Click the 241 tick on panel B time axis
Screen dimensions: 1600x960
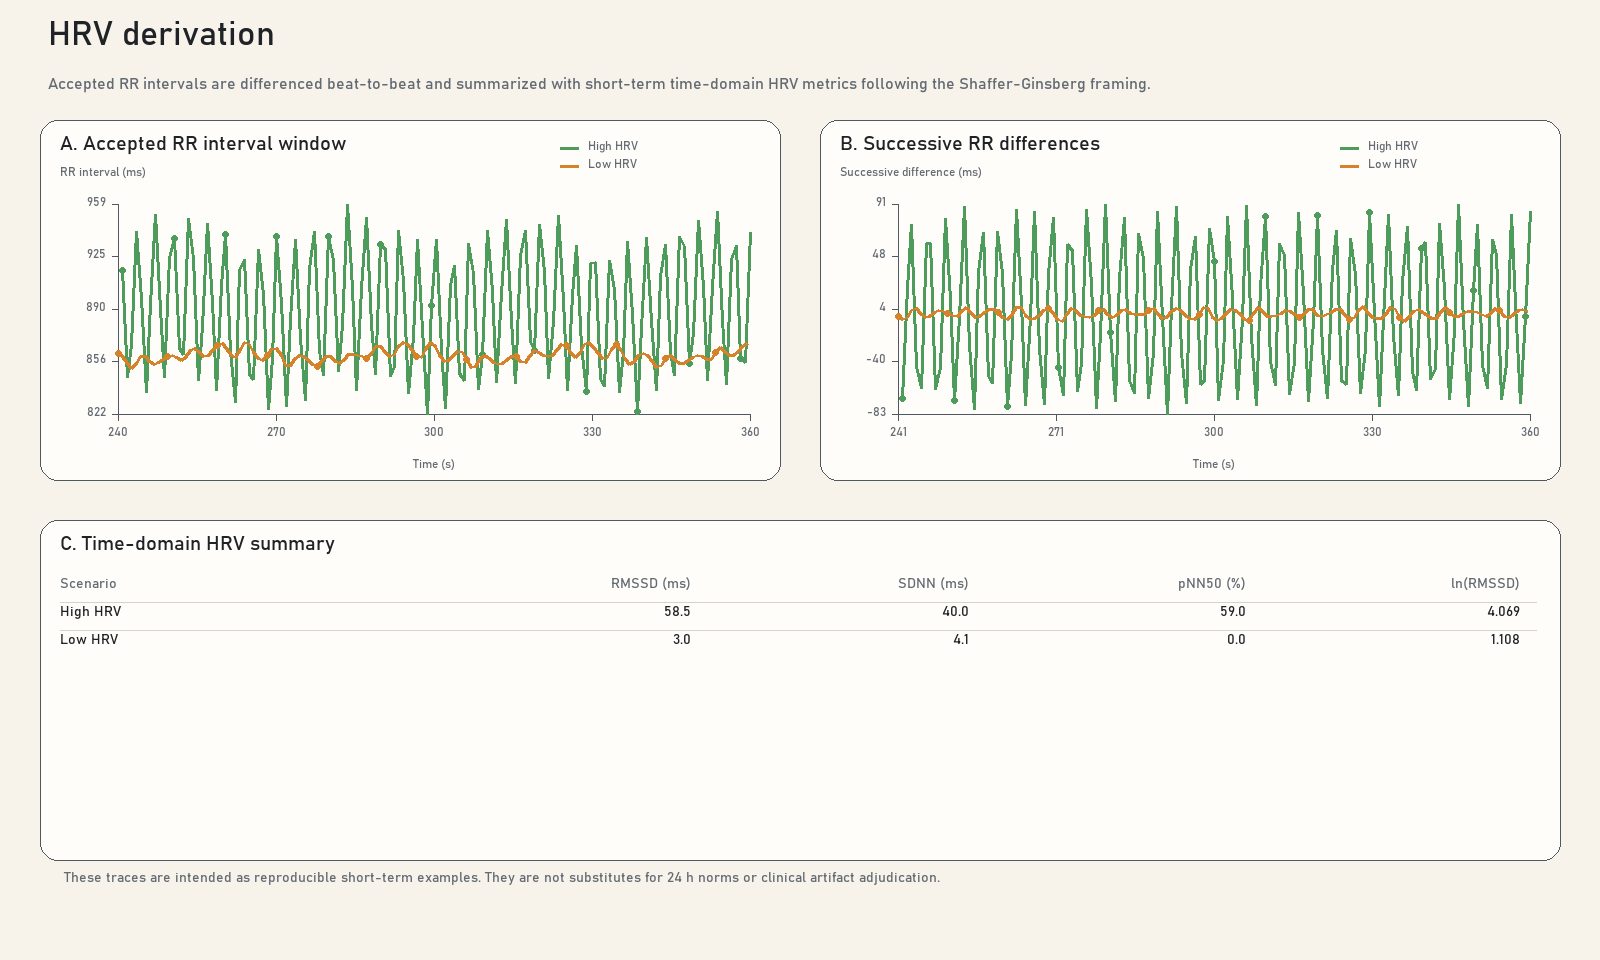[898, 432]
